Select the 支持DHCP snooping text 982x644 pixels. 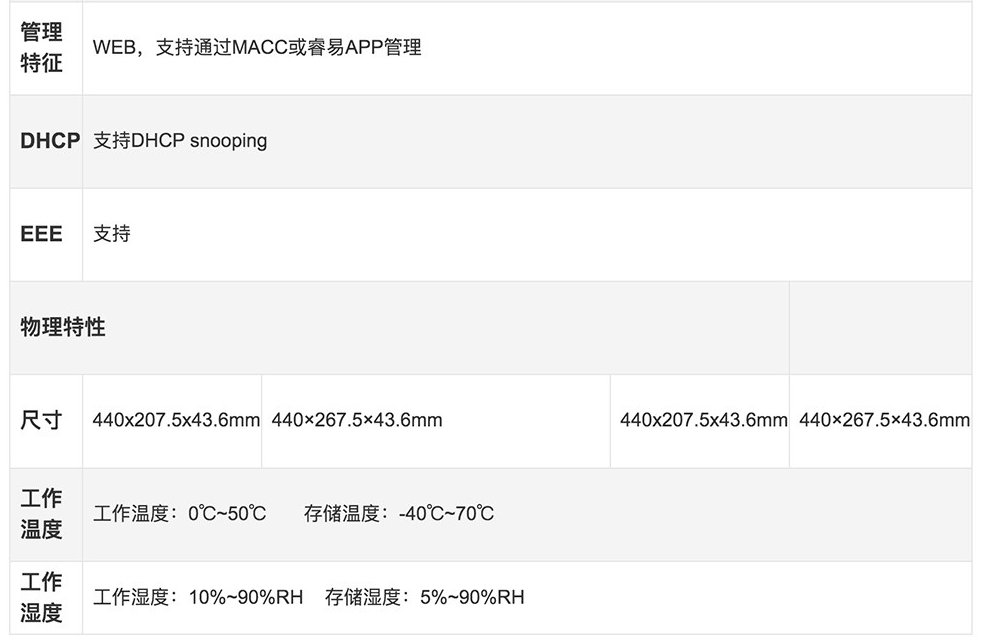click(x=180, y=141)
